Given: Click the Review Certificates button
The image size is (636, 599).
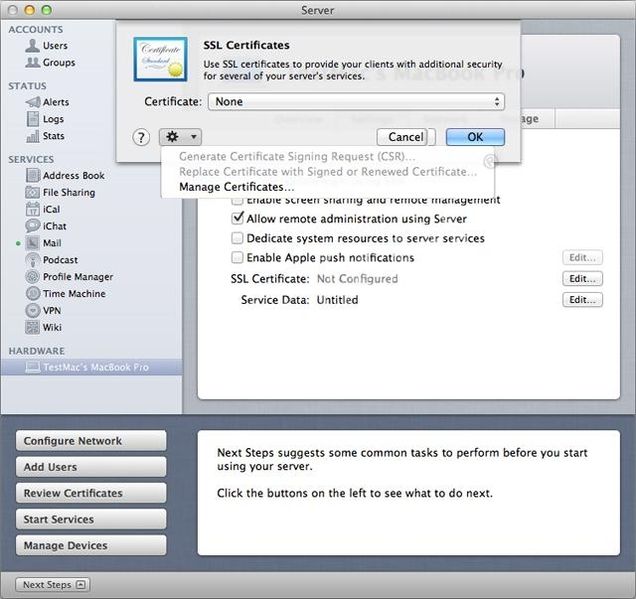Looking at the screenshot, I should pyautogui.click(x=91, y=493).
